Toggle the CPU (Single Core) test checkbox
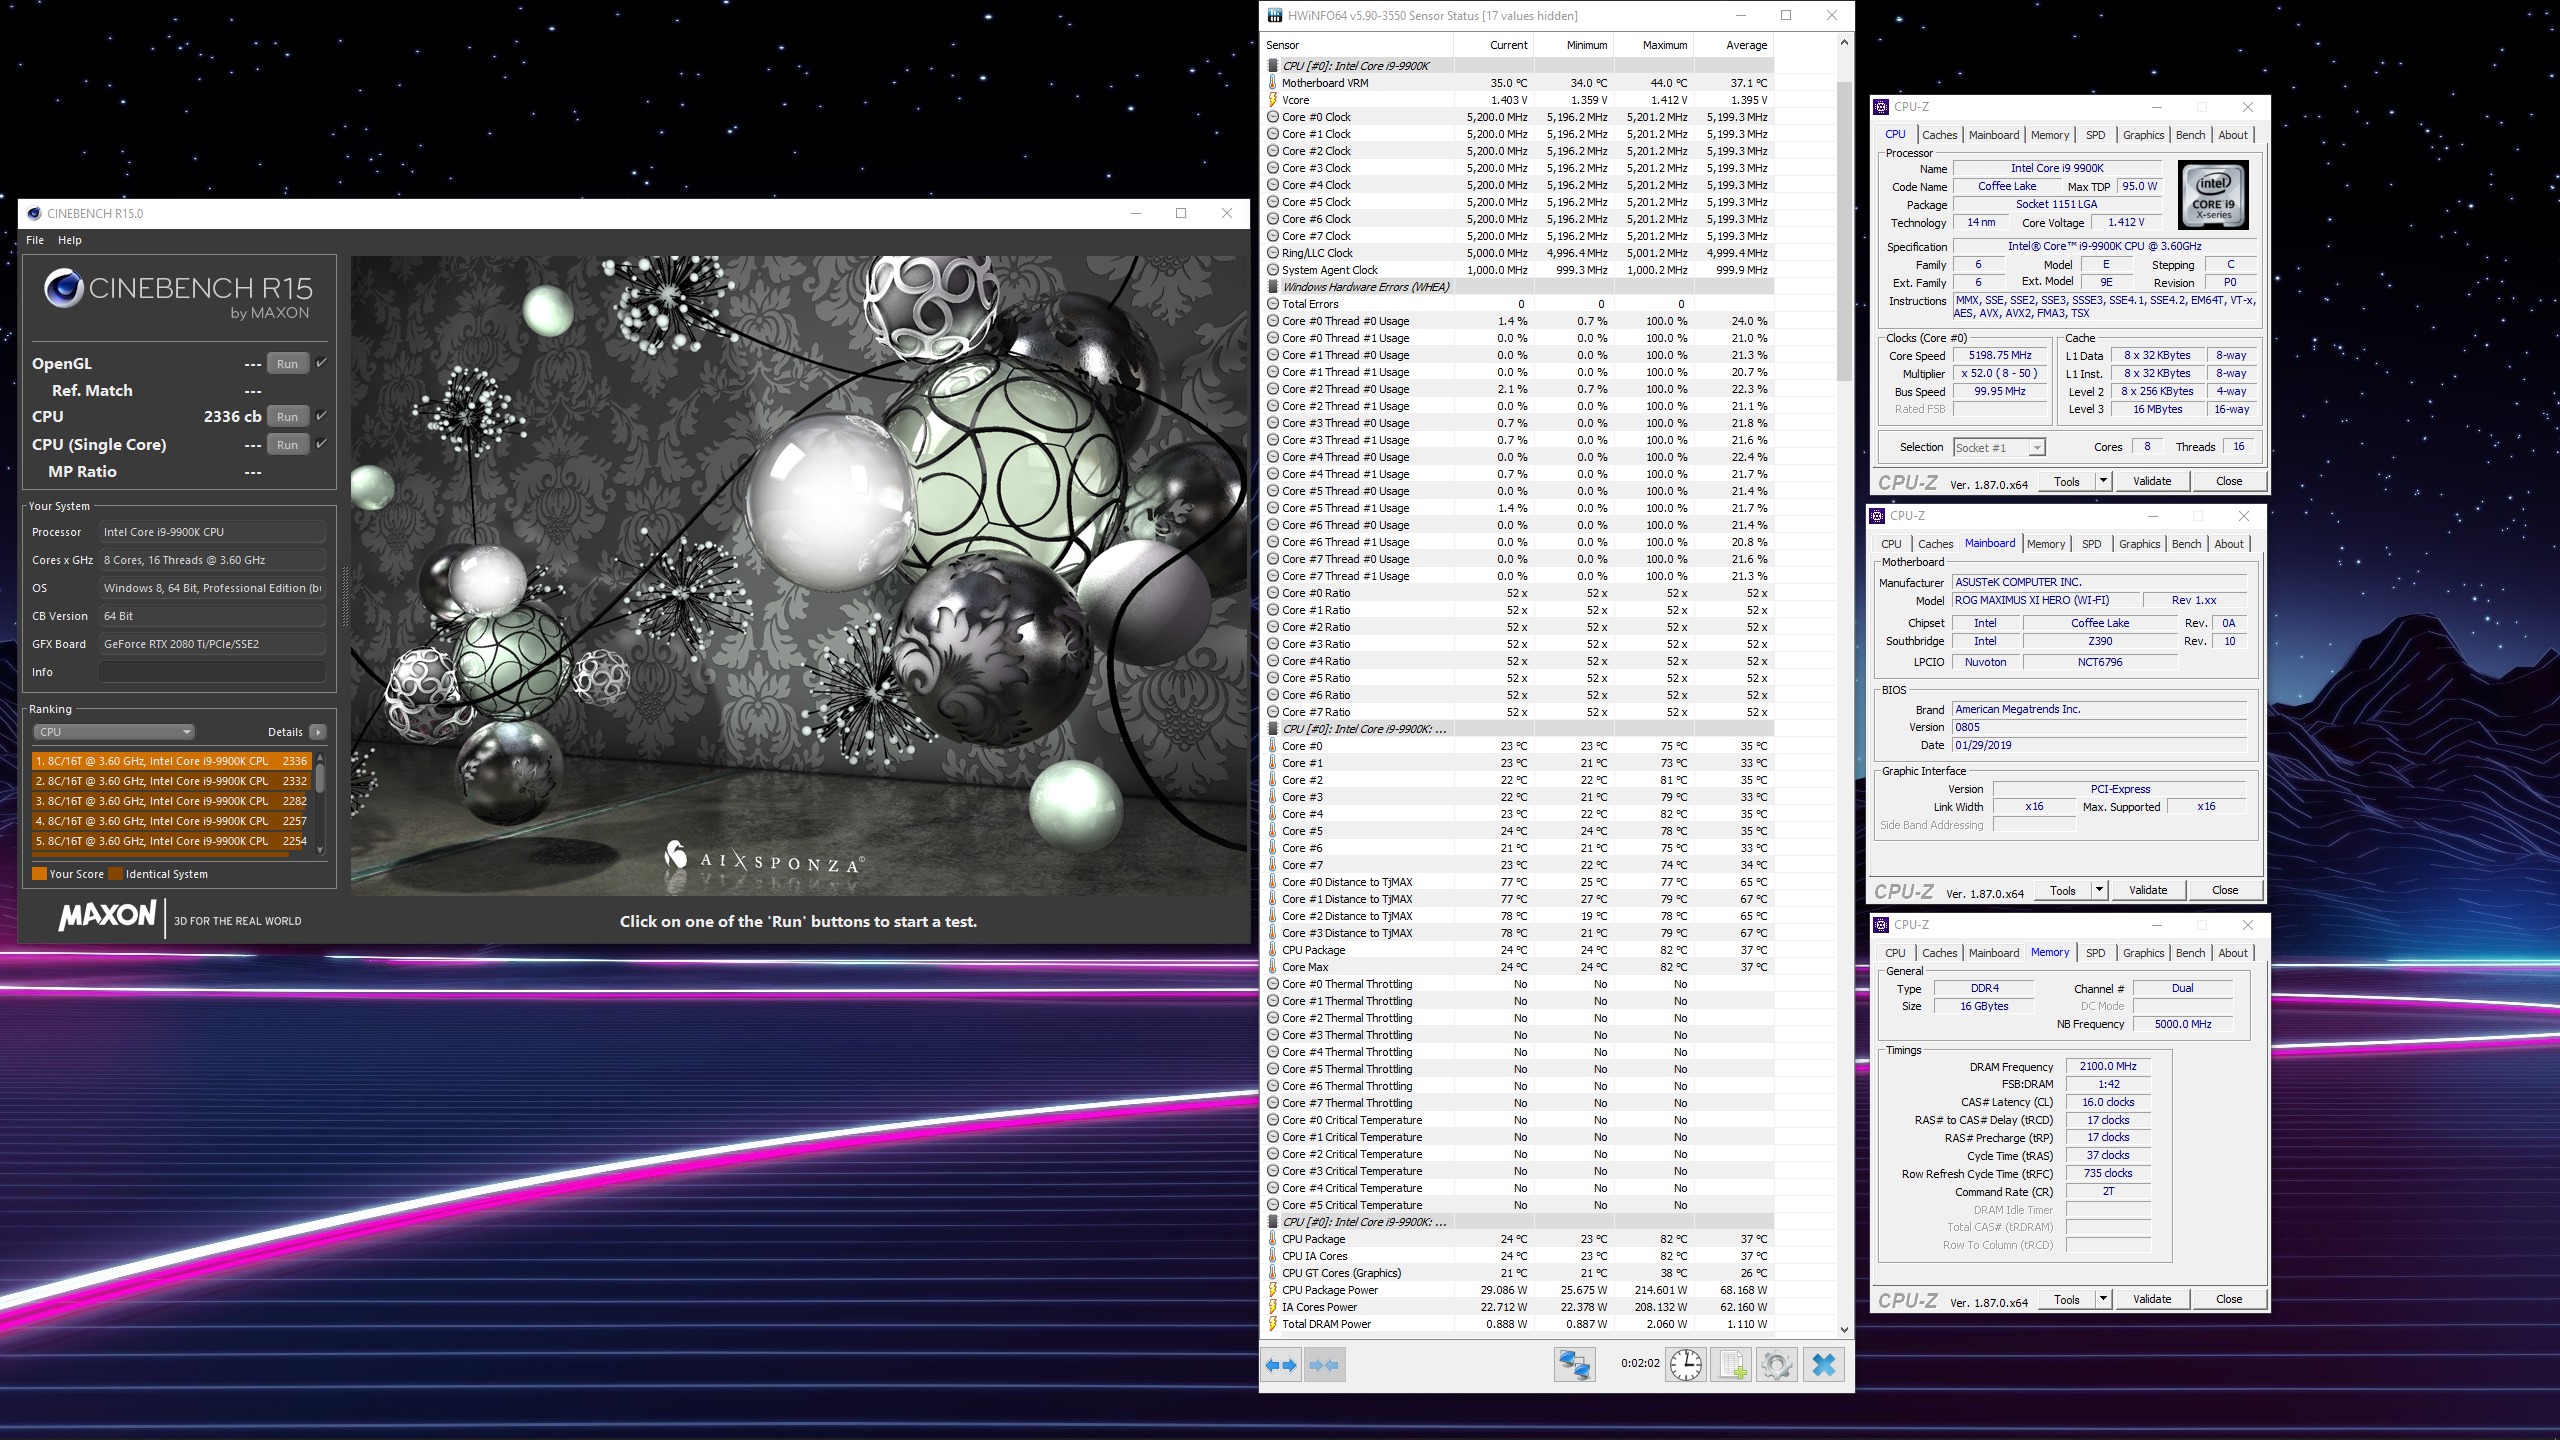The width and height of the screenshot is (2560, 1440). click(322, 444)
